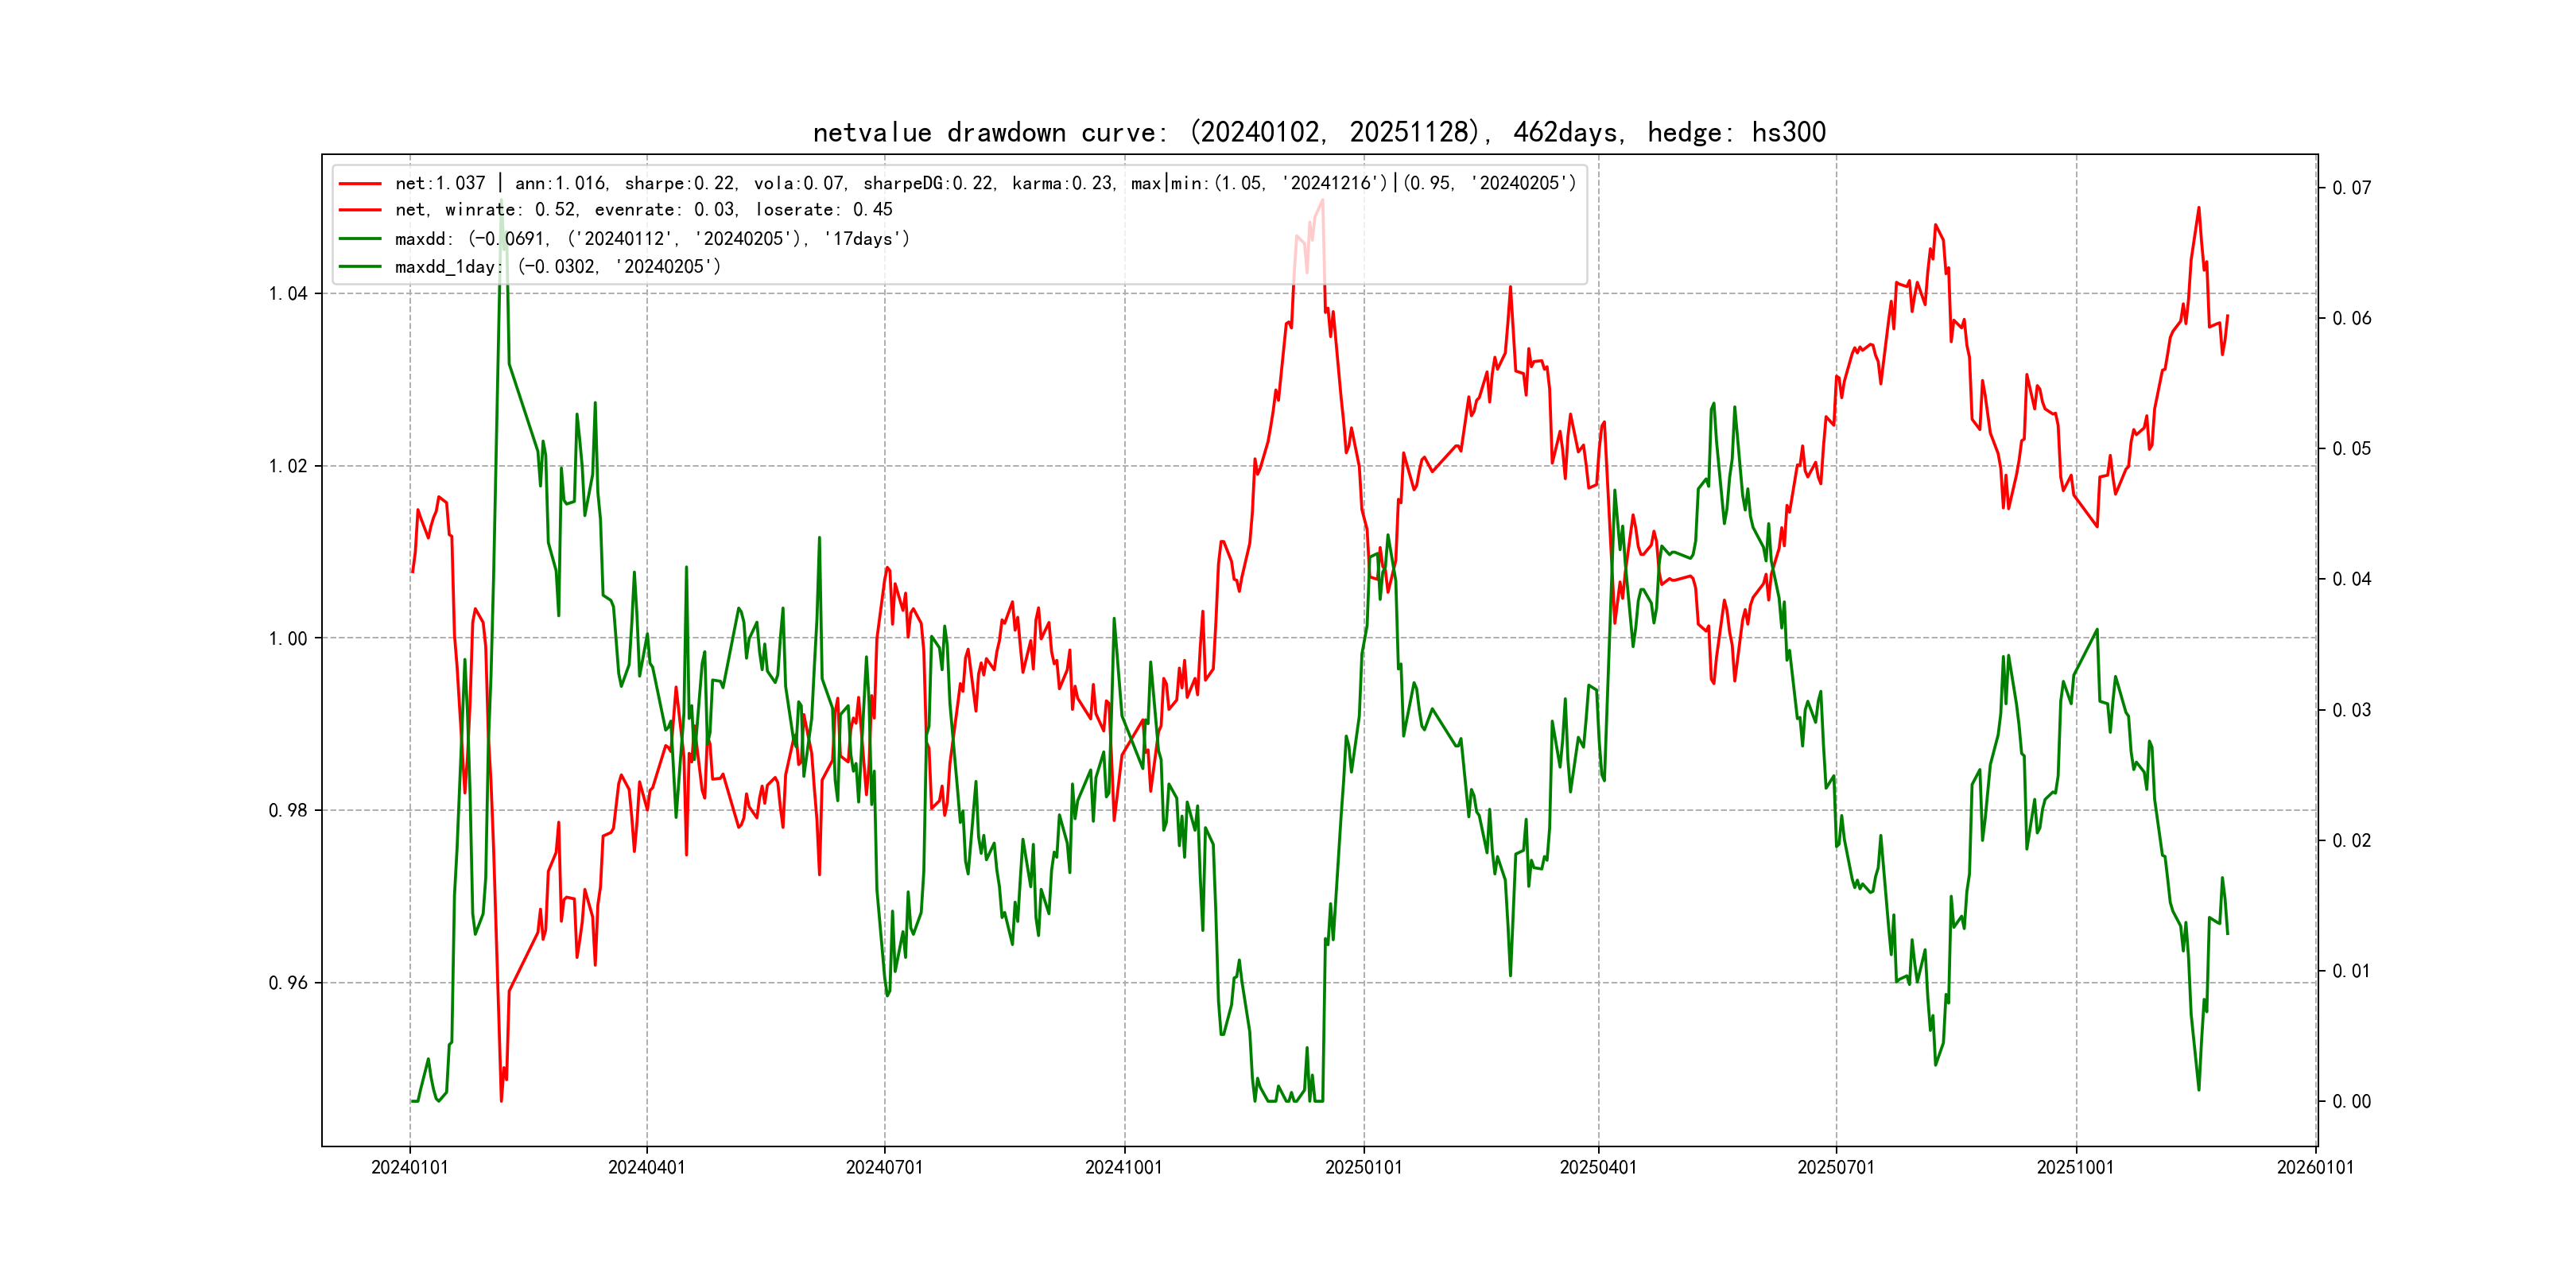Select the 20260101 x-axis date label

pos(2315,1168)
